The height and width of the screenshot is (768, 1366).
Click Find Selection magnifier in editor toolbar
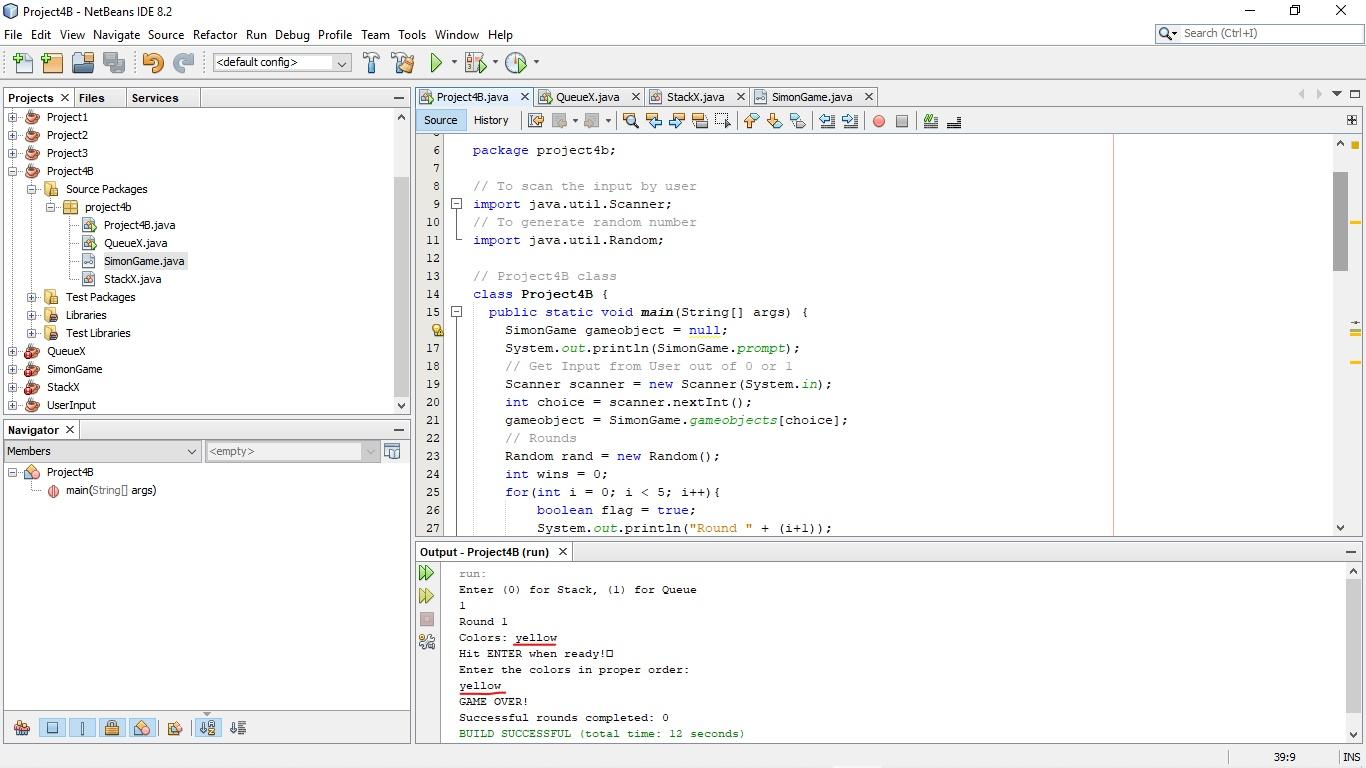630,120
